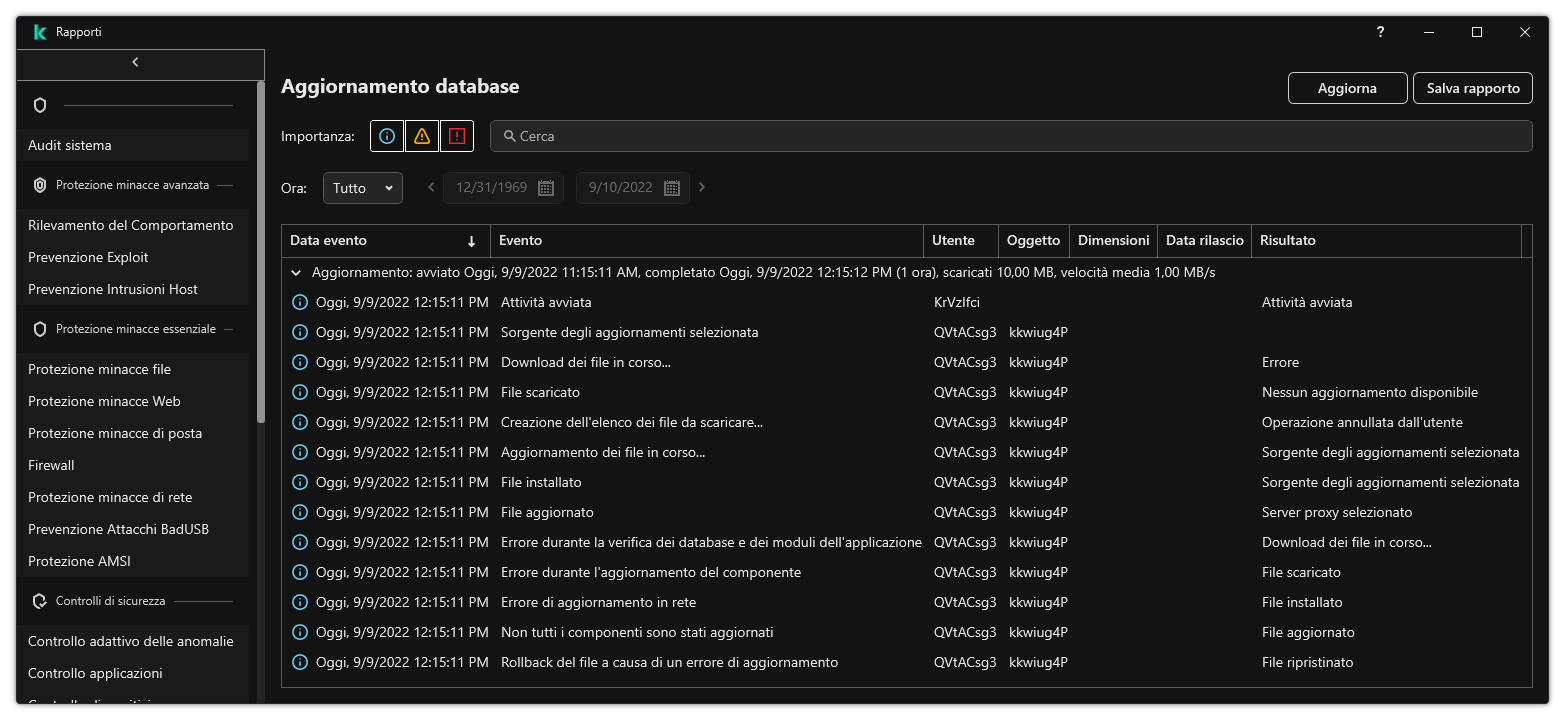Toggle the critical importance filter icon

457,136
